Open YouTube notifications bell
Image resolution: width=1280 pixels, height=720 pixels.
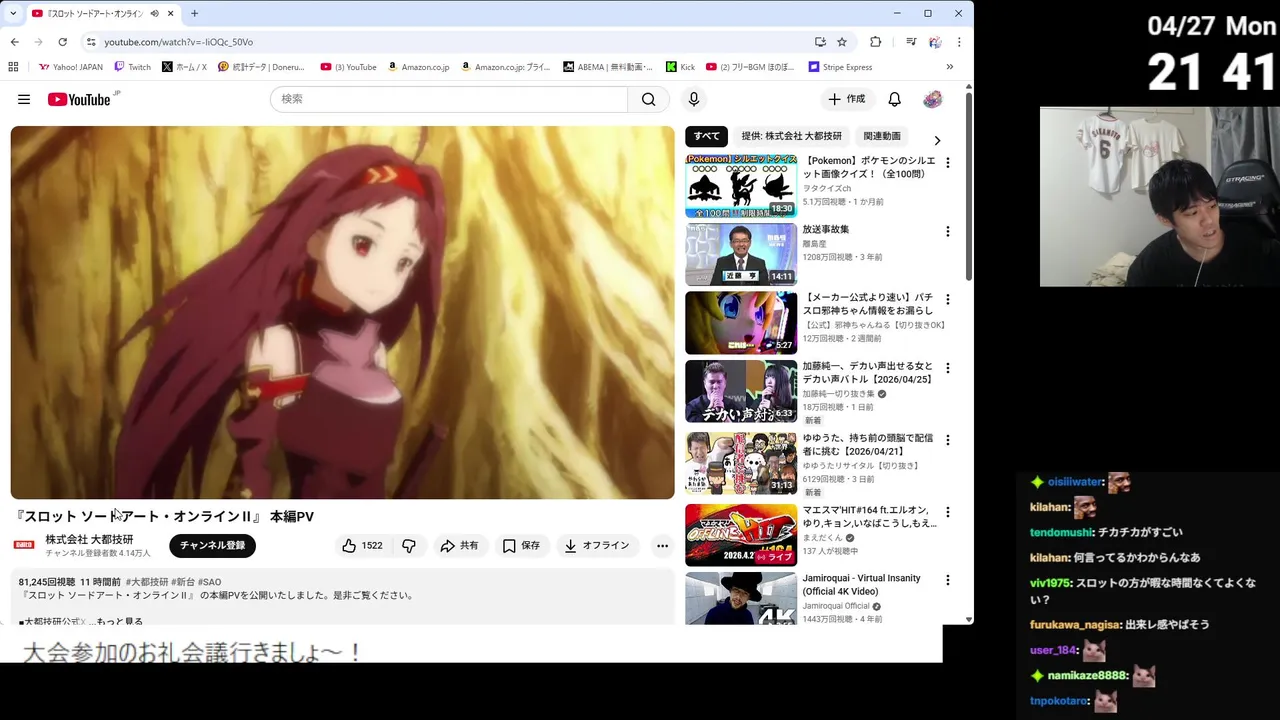(x=895, y=99)
